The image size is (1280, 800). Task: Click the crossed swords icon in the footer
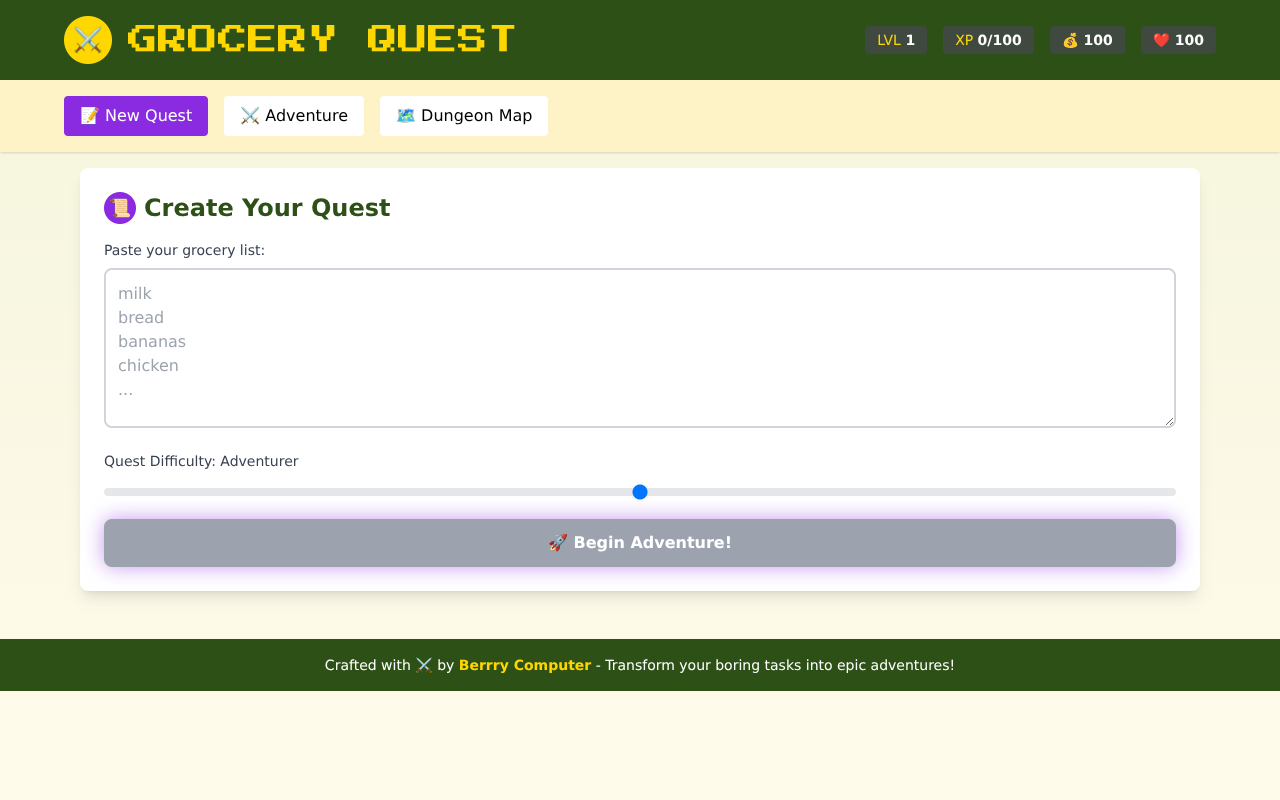(424, 665)
